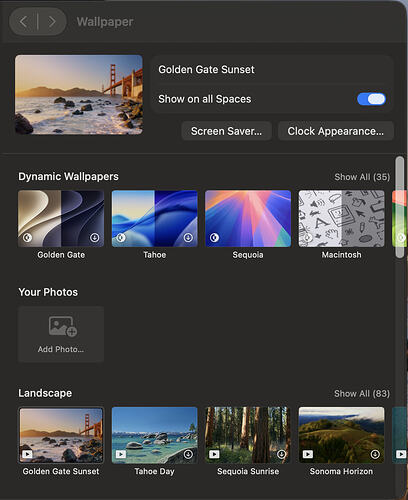The height and width of the screenshot is (500, 408).
Task: Click the Dynamic Wallpapers section heading
Action: coord(68,176)
